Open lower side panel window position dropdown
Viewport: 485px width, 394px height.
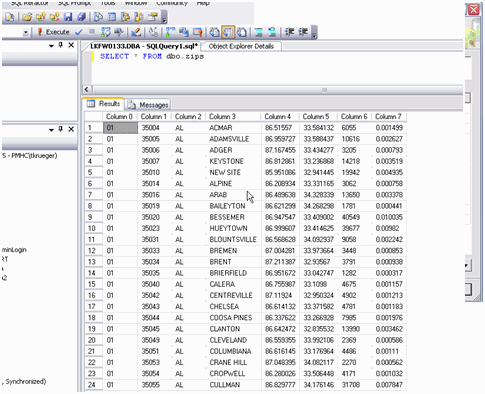click(51, 130)
